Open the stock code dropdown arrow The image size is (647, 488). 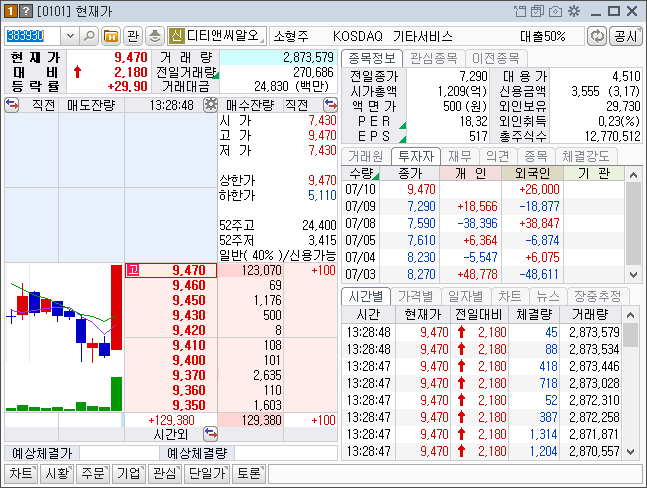[x=70, y=36]
